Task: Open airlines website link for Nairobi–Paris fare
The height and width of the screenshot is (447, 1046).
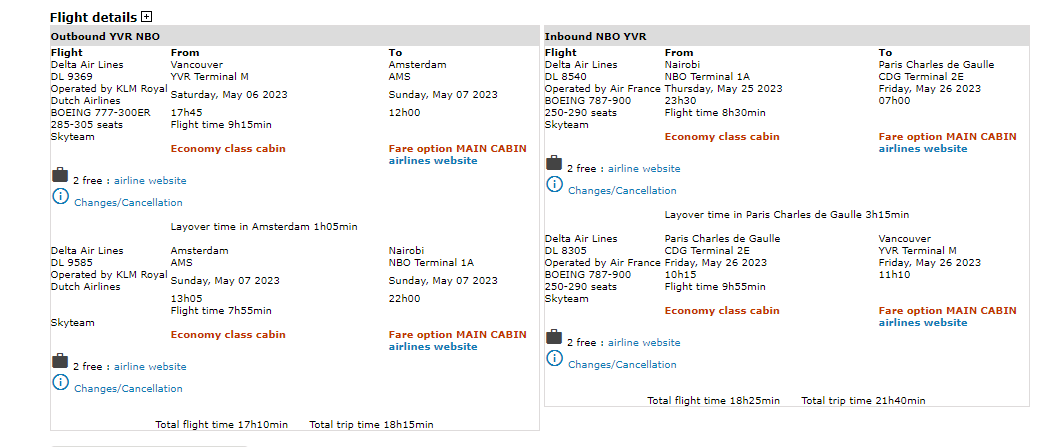Action: [923, 149]
